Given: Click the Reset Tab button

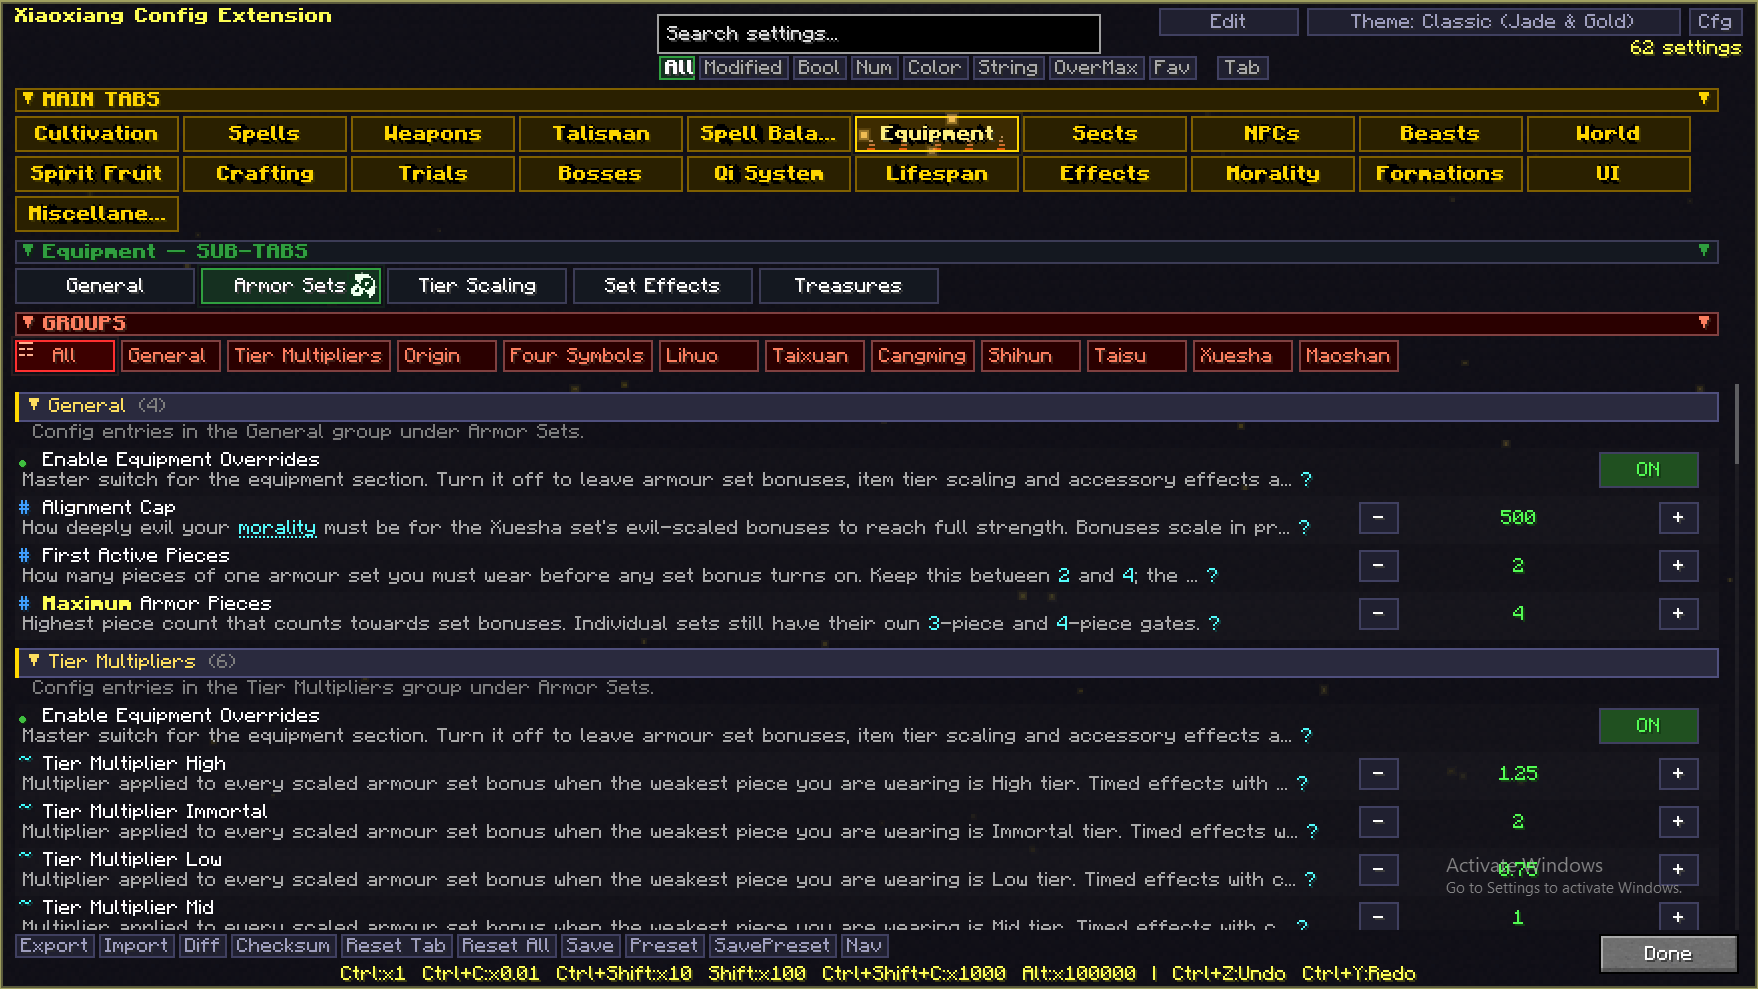Looking at the screenshot, I should pos(396,945).
